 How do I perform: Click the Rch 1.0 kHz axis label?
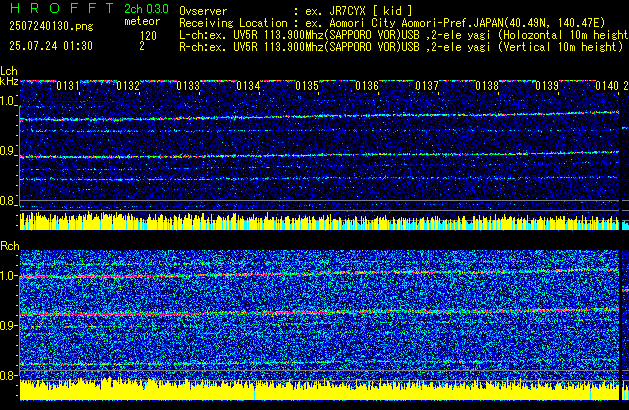tap(8, 276)
